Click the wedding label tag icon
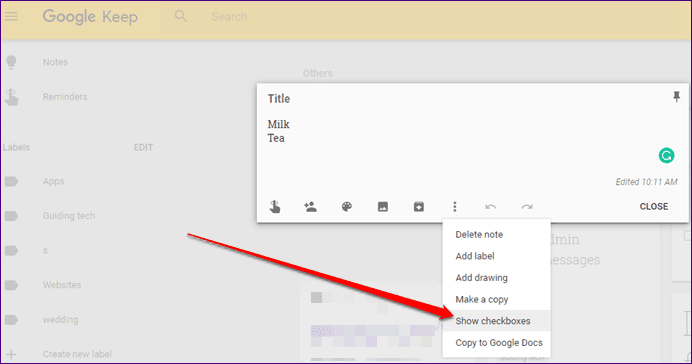The height and width of the screenshot is (364, 692). [x=11, y=319]
